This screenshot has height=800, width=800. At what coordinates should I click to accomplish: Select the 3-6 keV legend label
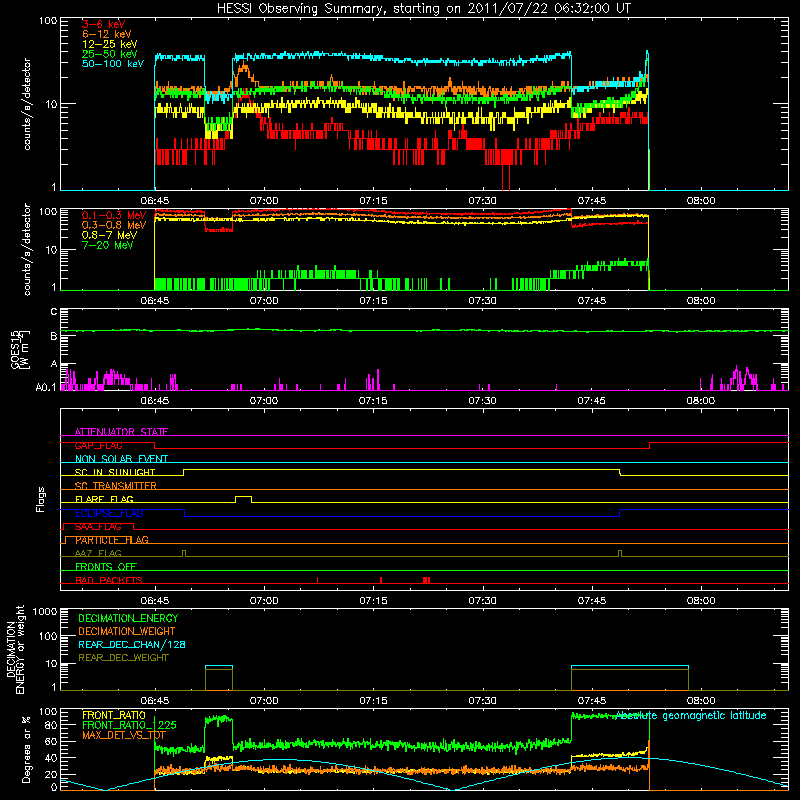coord(103,24)
